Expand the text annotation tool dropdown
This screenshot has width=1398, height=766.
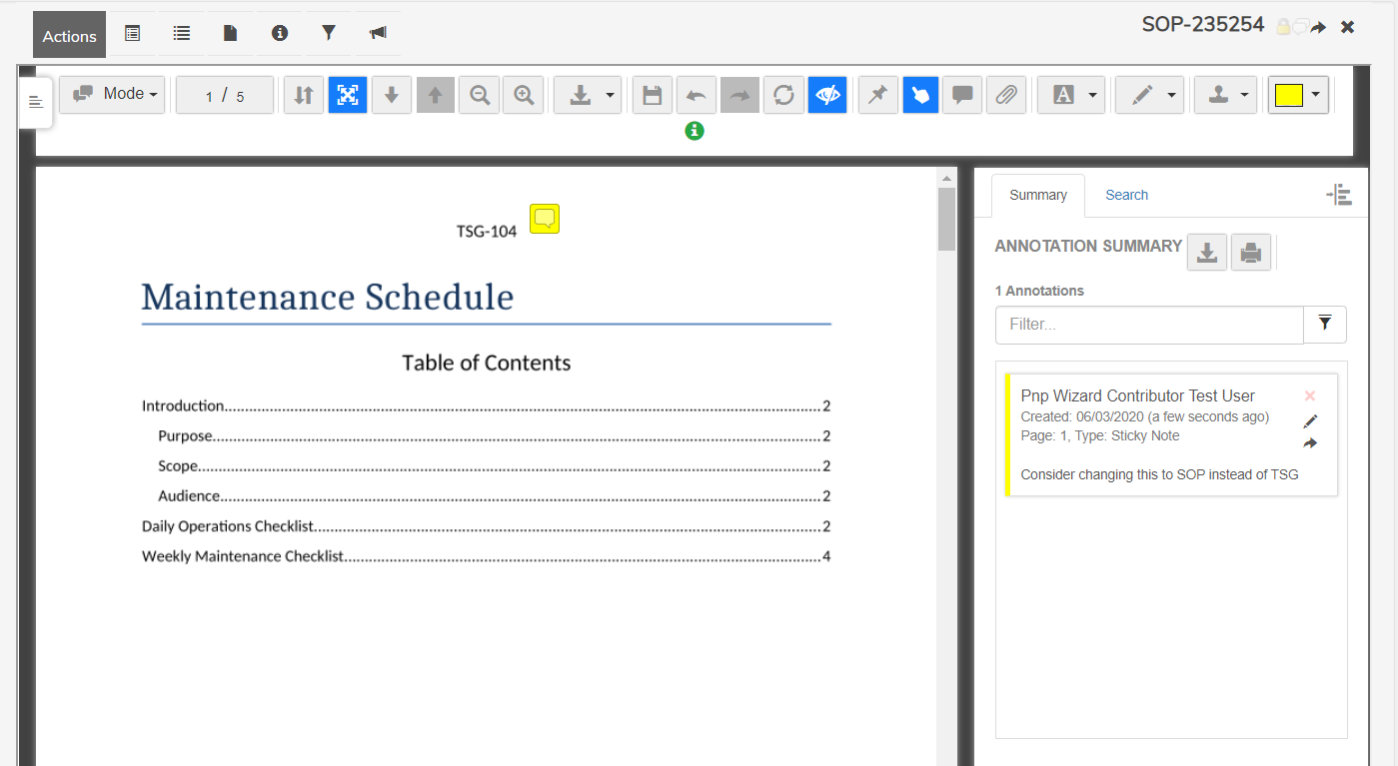tap(1071, 95)
